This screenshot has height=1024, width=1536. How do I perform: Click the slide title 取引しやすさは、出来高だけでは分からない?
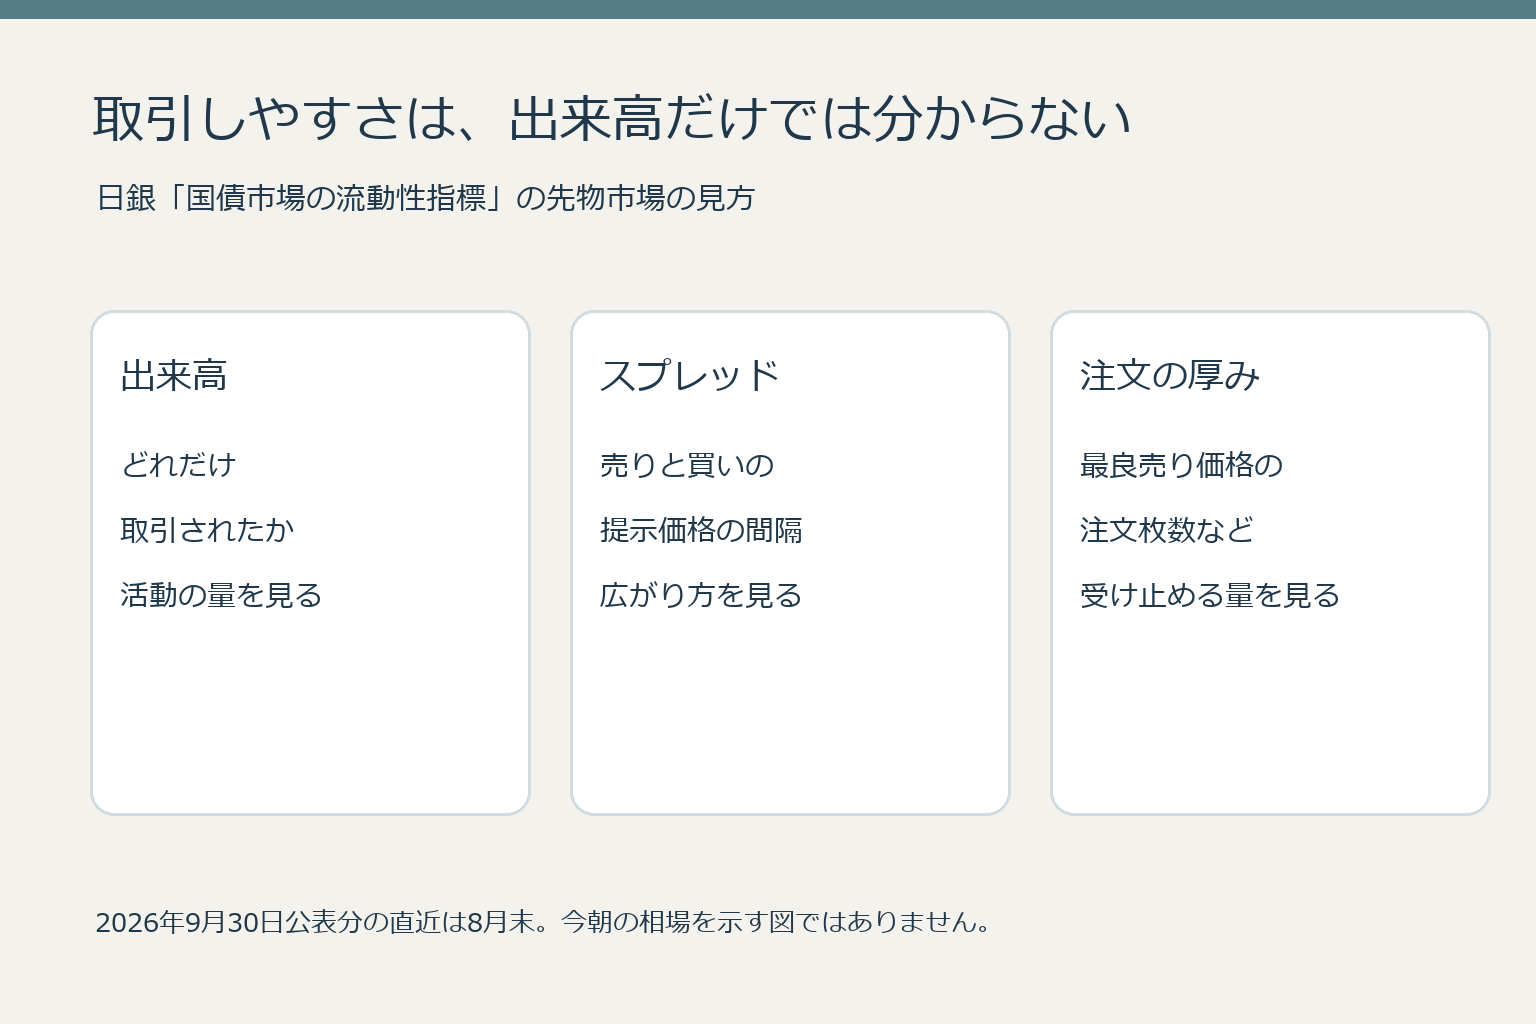(x=612, y=118)
